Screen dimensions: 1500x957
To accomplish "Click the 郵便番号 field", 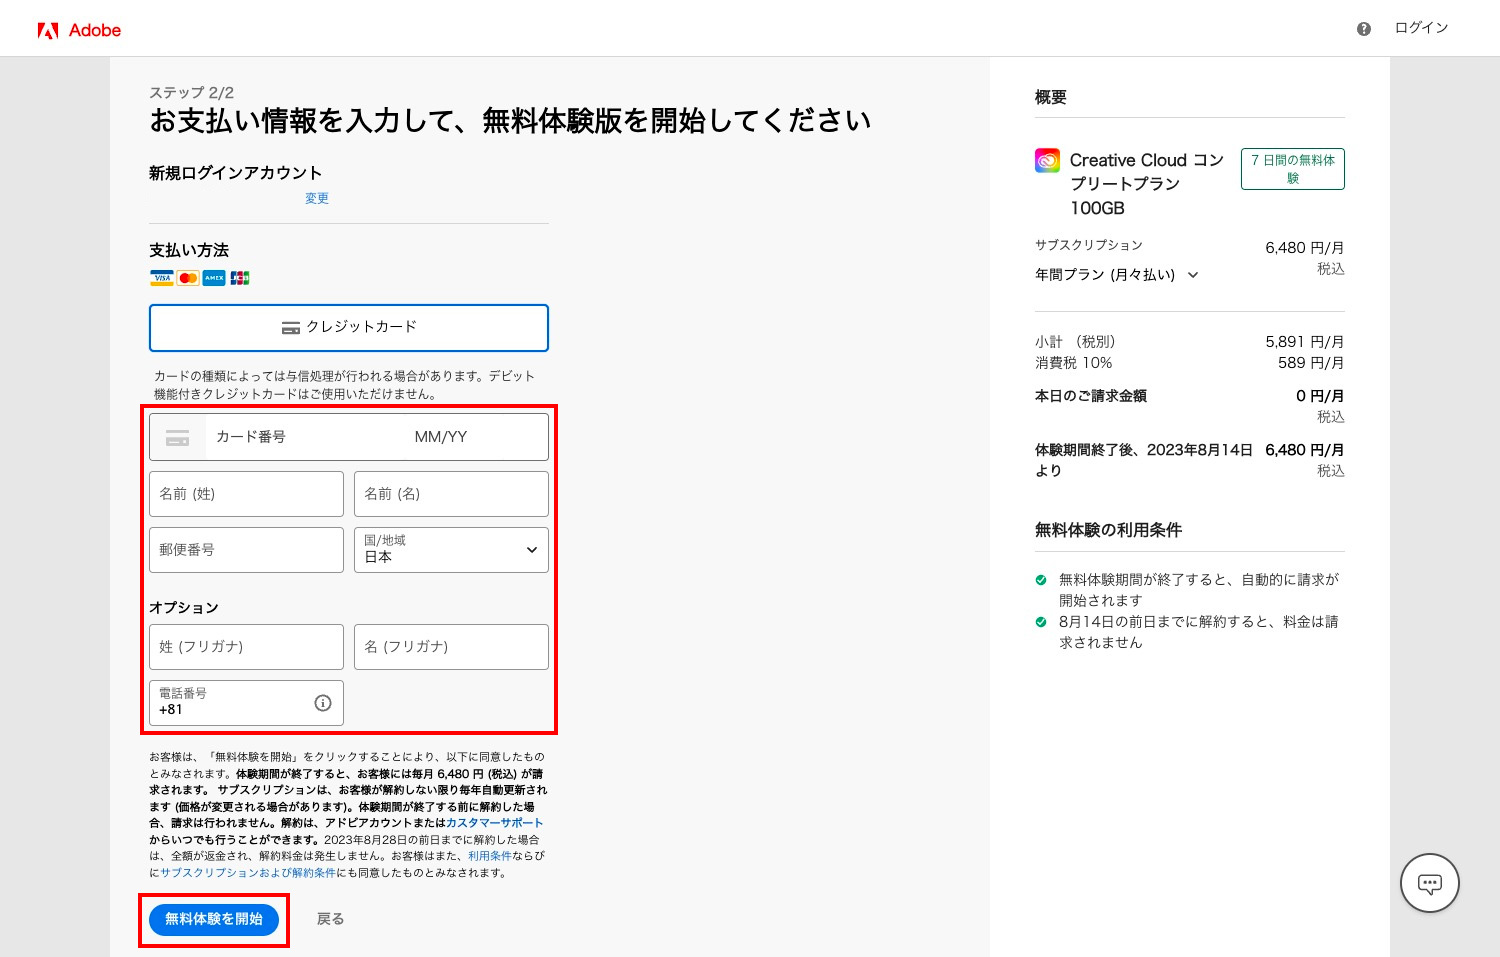I will tap(246, 550).
